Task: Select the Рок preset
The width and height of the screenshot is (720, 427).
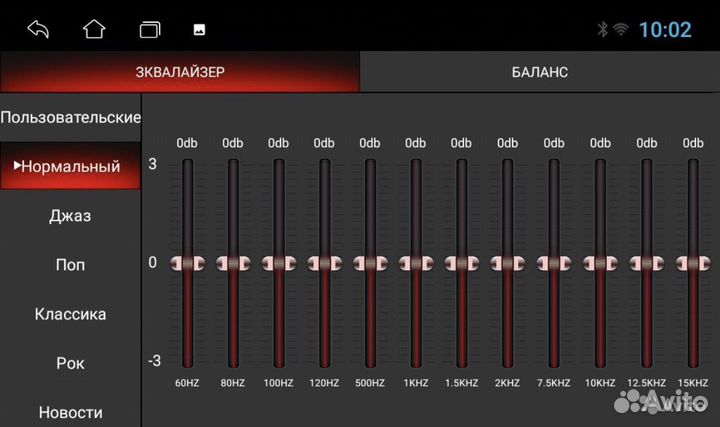Action: [x=71, y=363]
